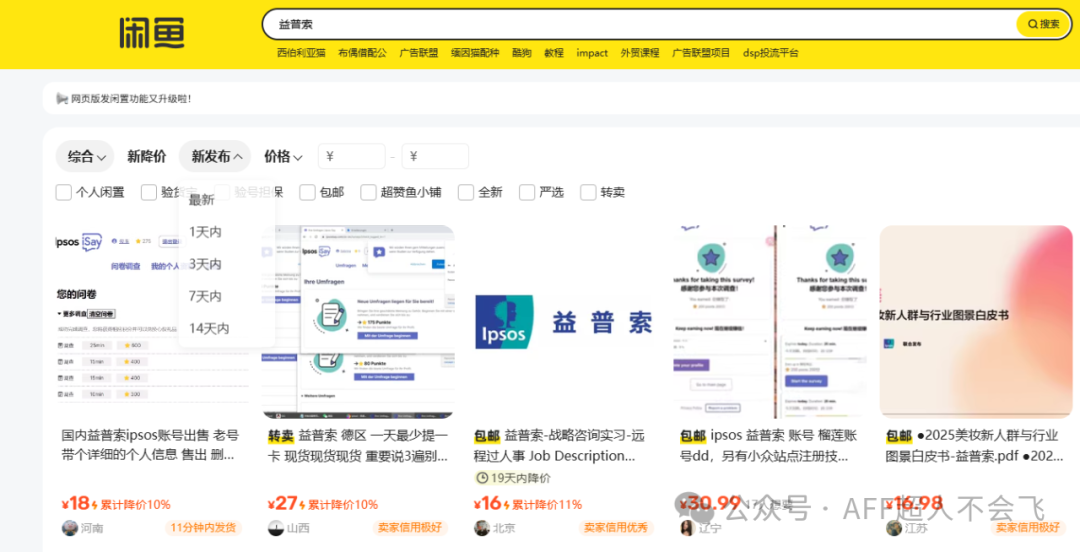Click the maximum price input field
The image size is (1080, 552).
coord(435,156)
